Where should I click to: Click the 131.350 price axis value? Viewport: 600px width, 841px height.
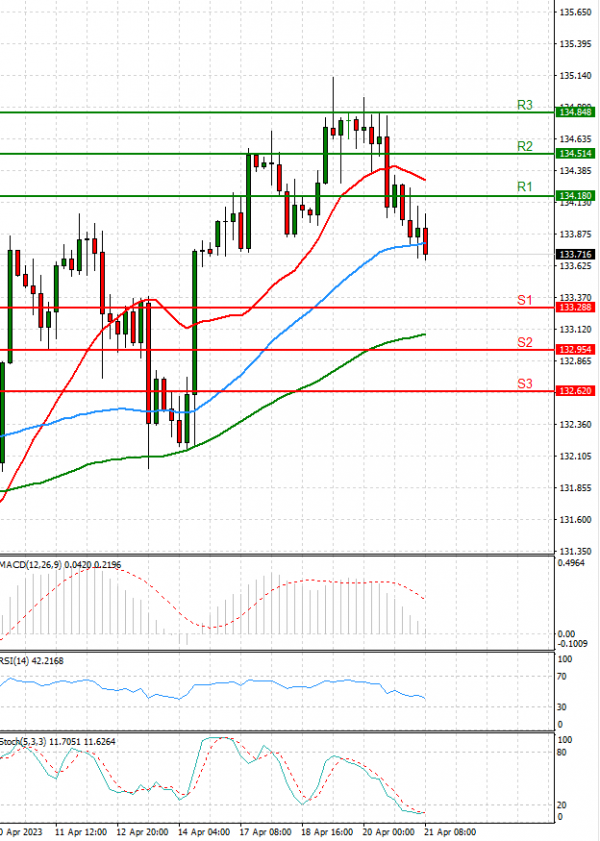575,551
